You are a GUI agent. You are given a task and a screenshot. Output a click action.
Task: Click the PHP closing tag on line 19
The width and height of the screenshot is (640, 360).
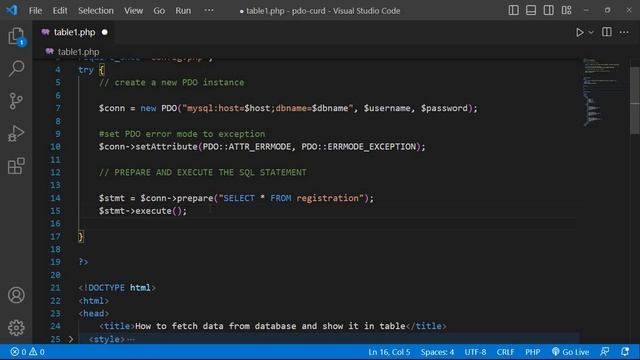click(83, 262)
